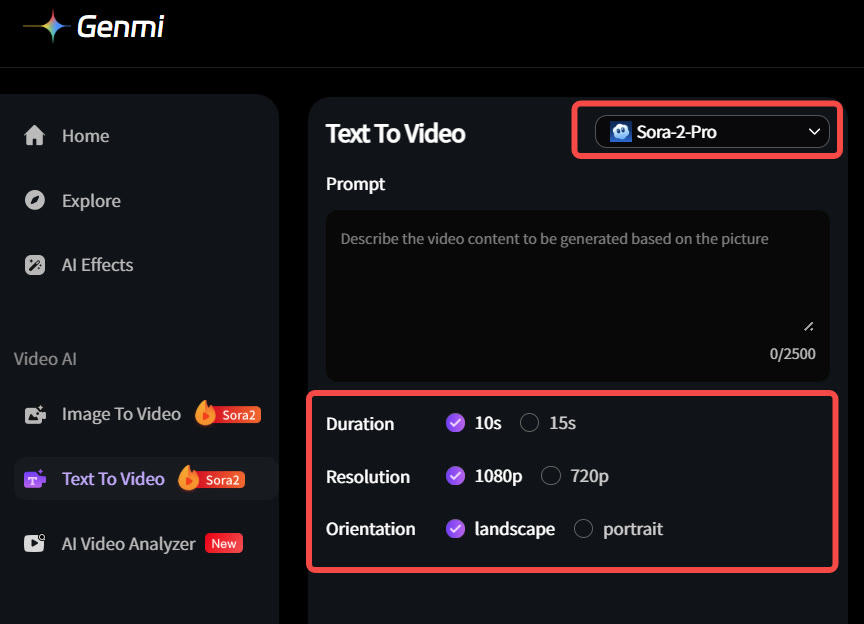Open Explore from the sidebar icon
The width and height of the screenshot is (864, 624).
coord(36,200)
